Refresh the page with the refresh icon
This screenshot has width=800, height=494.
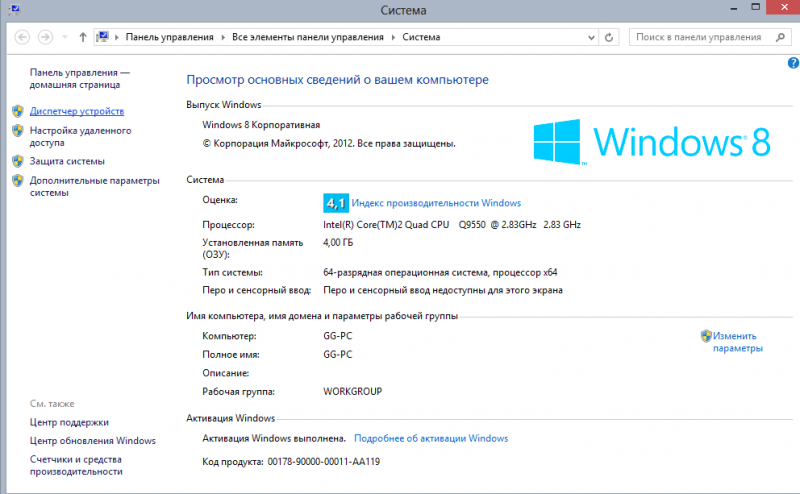point(609,37)
